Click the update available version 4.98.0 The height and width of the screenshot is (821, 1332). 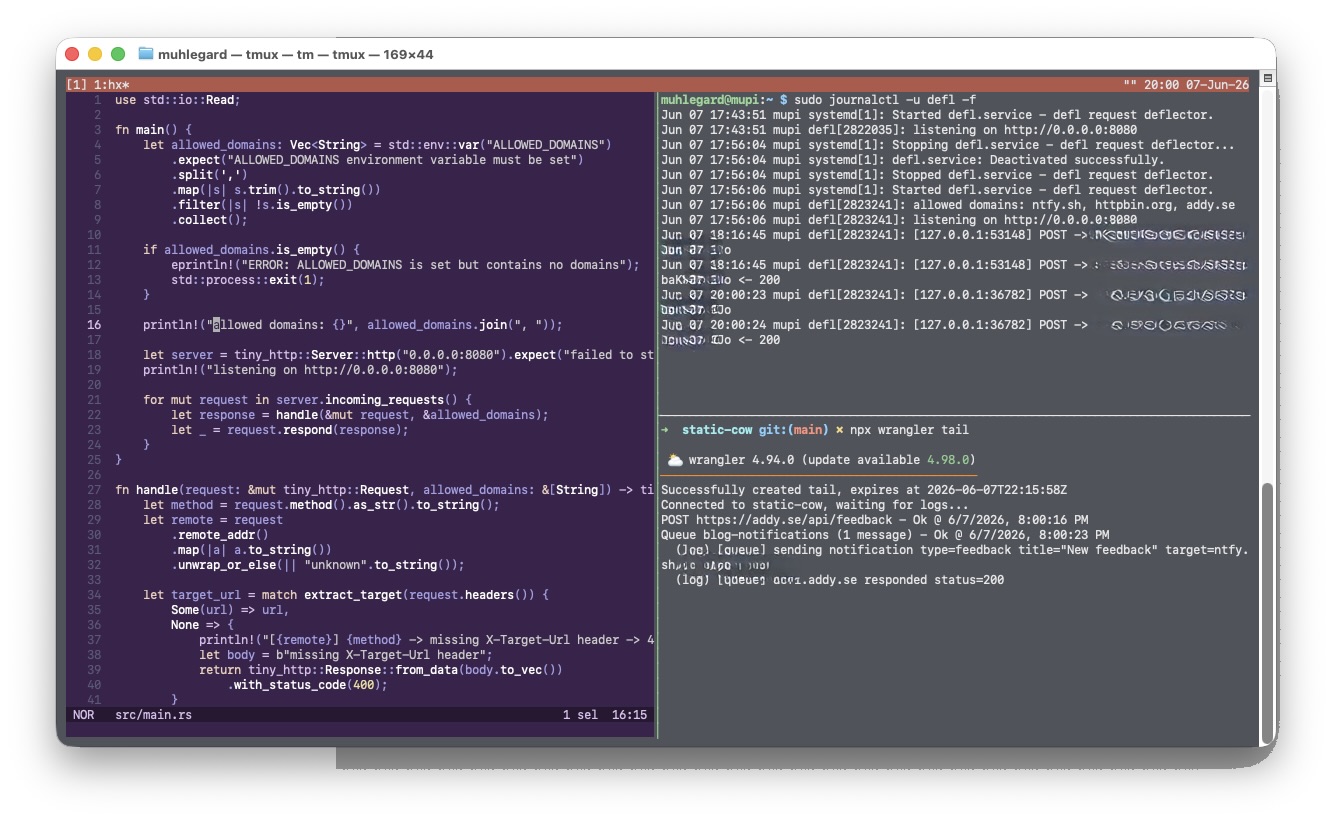click(950, 460)
